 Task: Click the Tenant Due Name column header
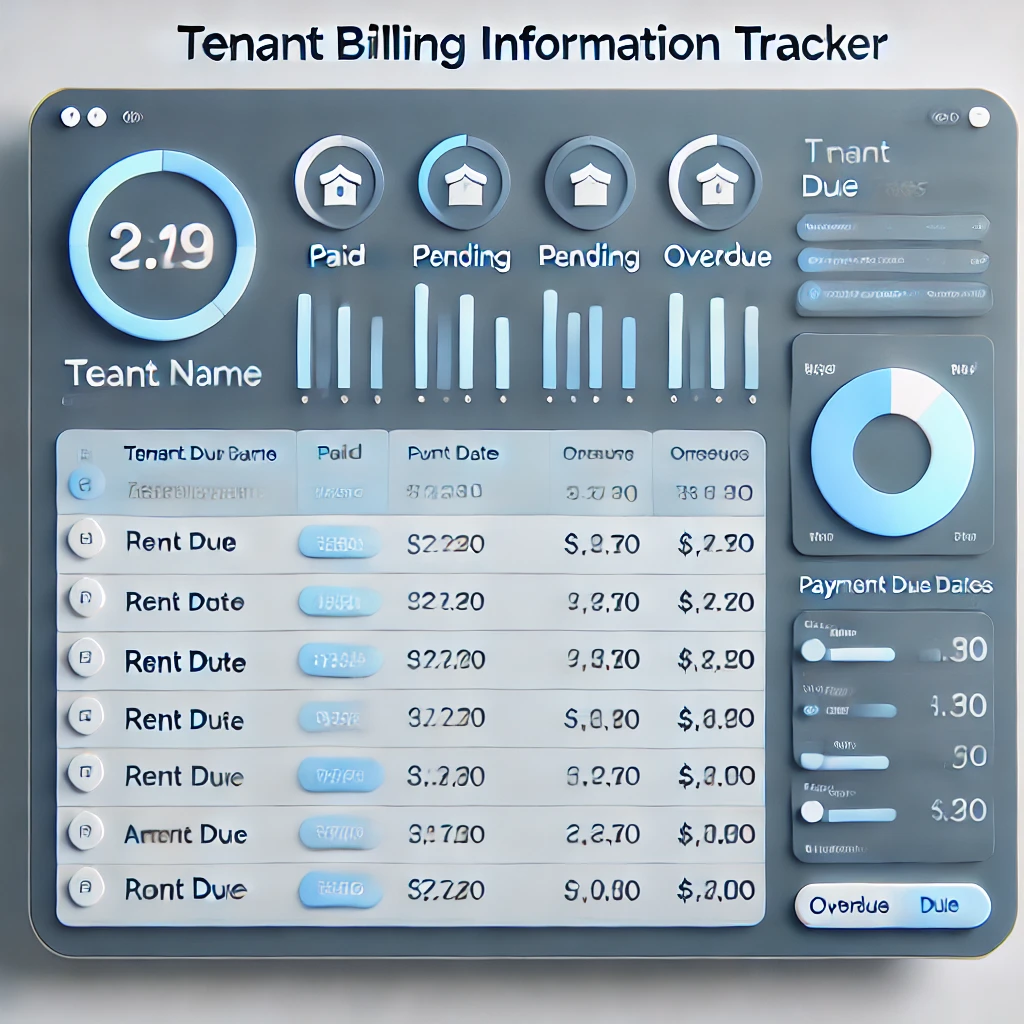pyautogui.click(x=200, y=453)
